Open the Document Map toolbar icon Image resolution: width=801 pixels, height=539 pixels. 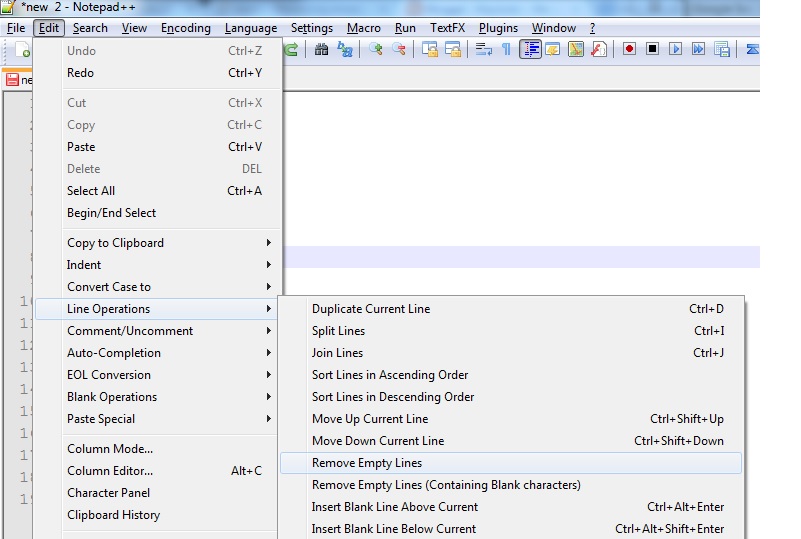pyautogui.click(x=576, y=50)
